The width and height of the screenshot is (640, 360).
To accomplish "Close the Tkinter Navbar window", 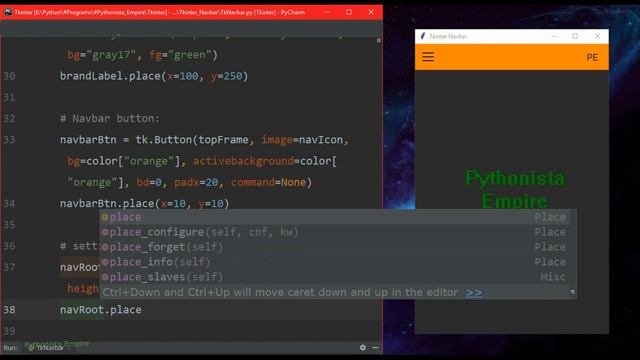I will click(x=597, y=36).
